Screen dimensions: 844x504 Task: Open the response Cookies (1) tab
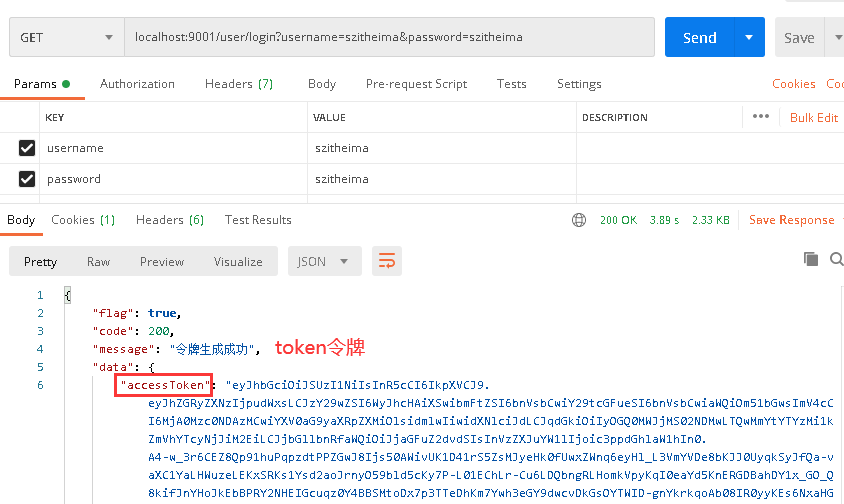(83, 220)
